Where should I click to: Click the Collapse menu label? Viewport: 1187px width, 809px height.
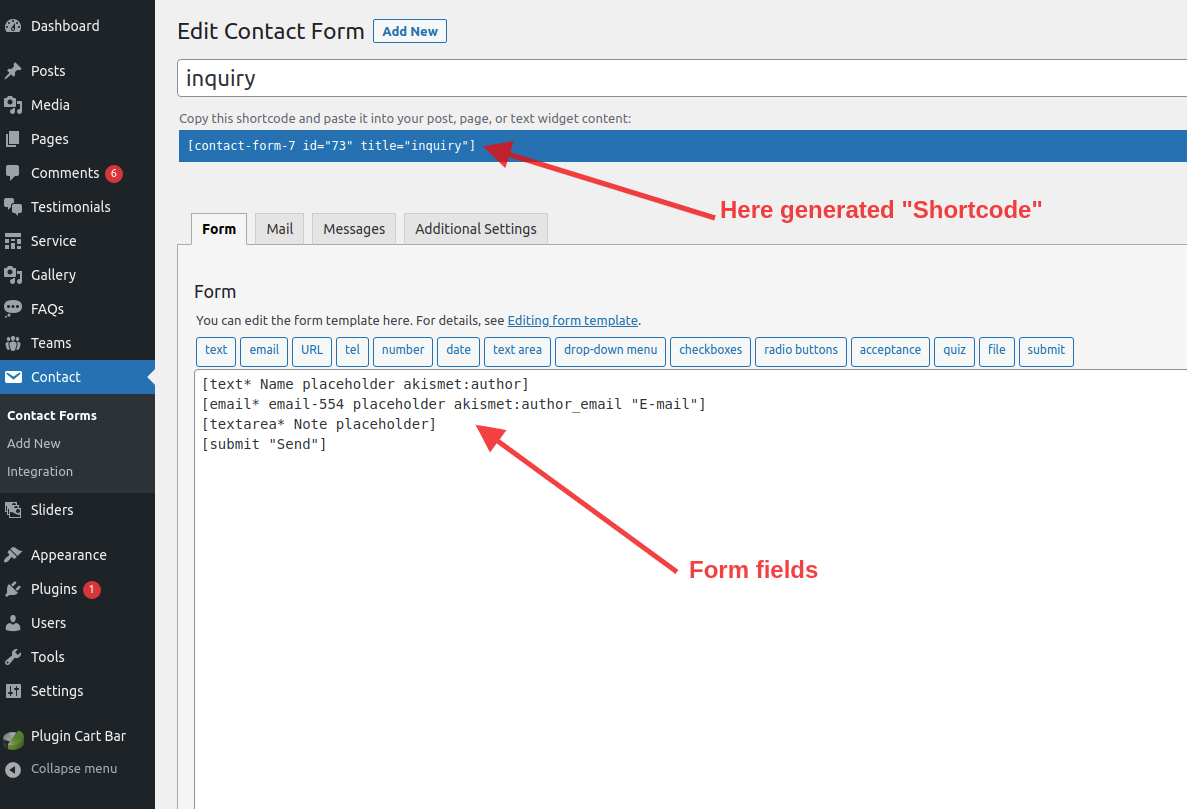tap(74, 769)
